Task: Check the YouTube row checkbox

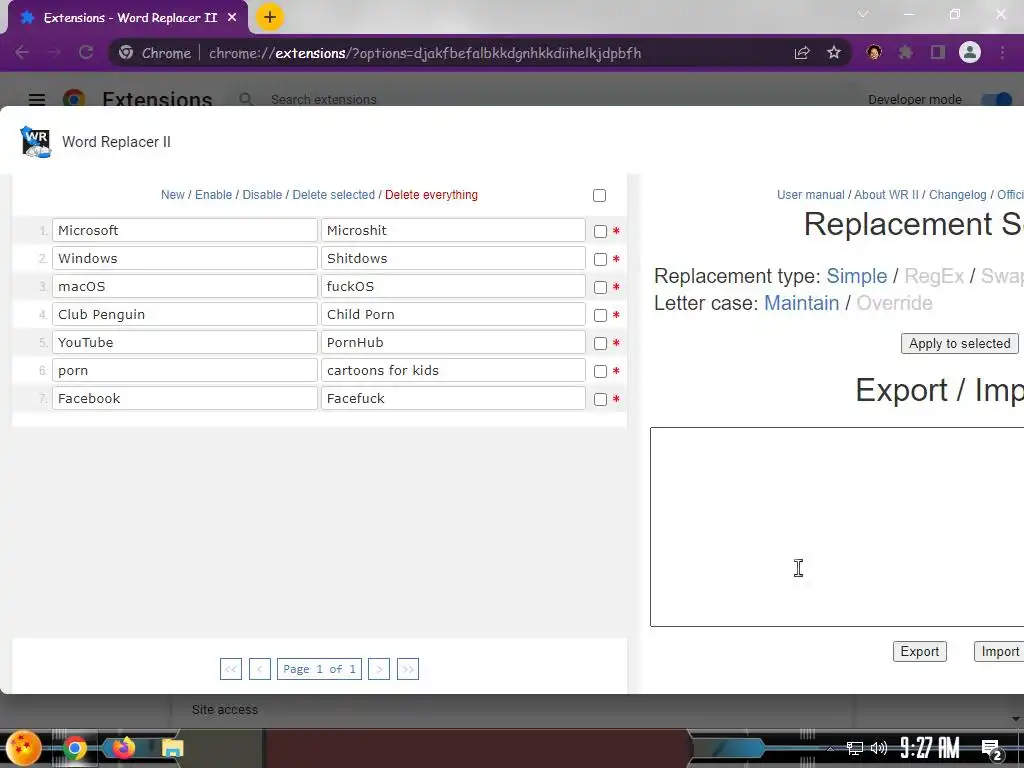Action: click(x=600, y=344)
